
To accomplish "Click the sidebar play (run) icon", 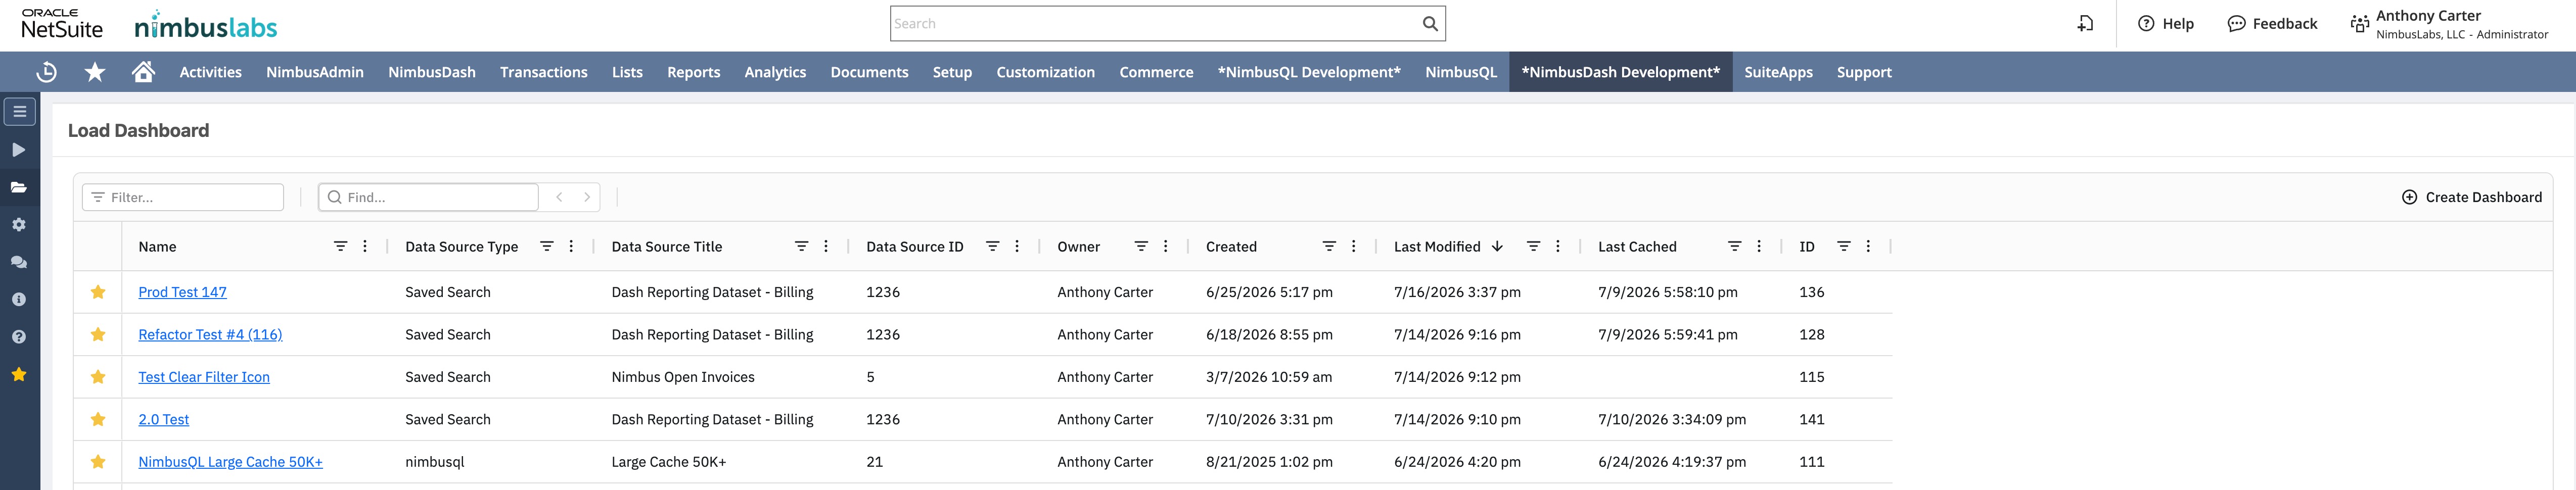I will point(19,150).
